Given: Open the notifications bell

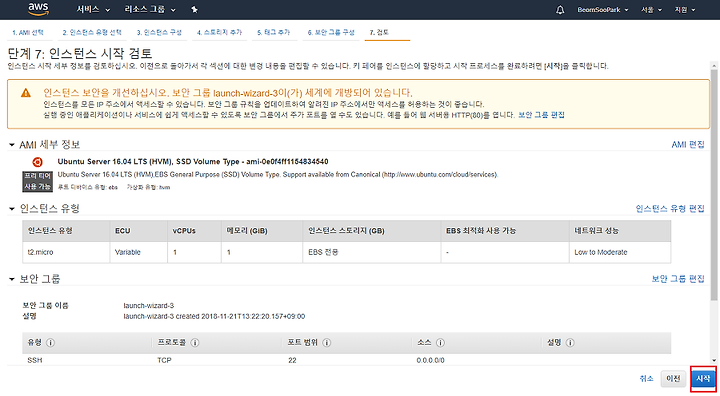Looking at the screenshot, I should 560,10.
